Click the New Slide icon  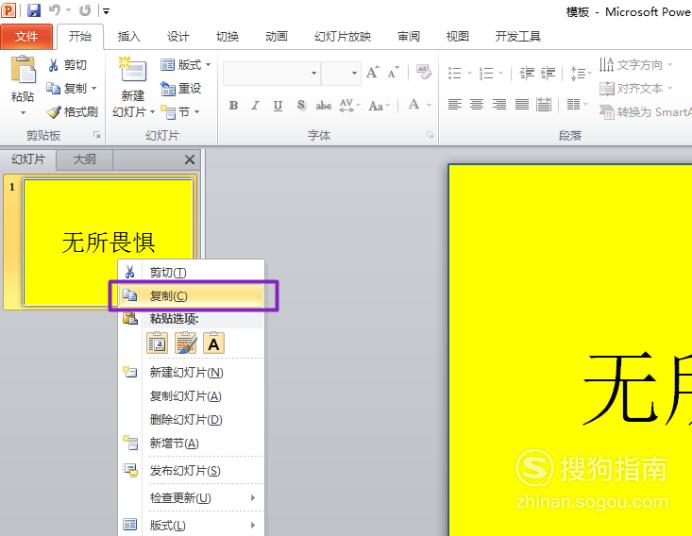click(133, 70)
